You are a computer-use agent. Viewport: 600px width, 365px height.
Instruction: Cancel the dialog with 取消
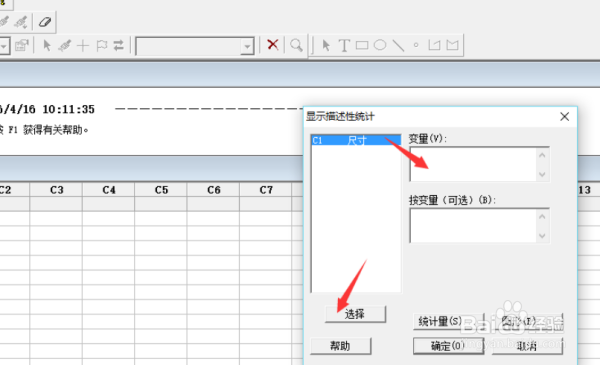pyautogui.click(x=527, y=346)
